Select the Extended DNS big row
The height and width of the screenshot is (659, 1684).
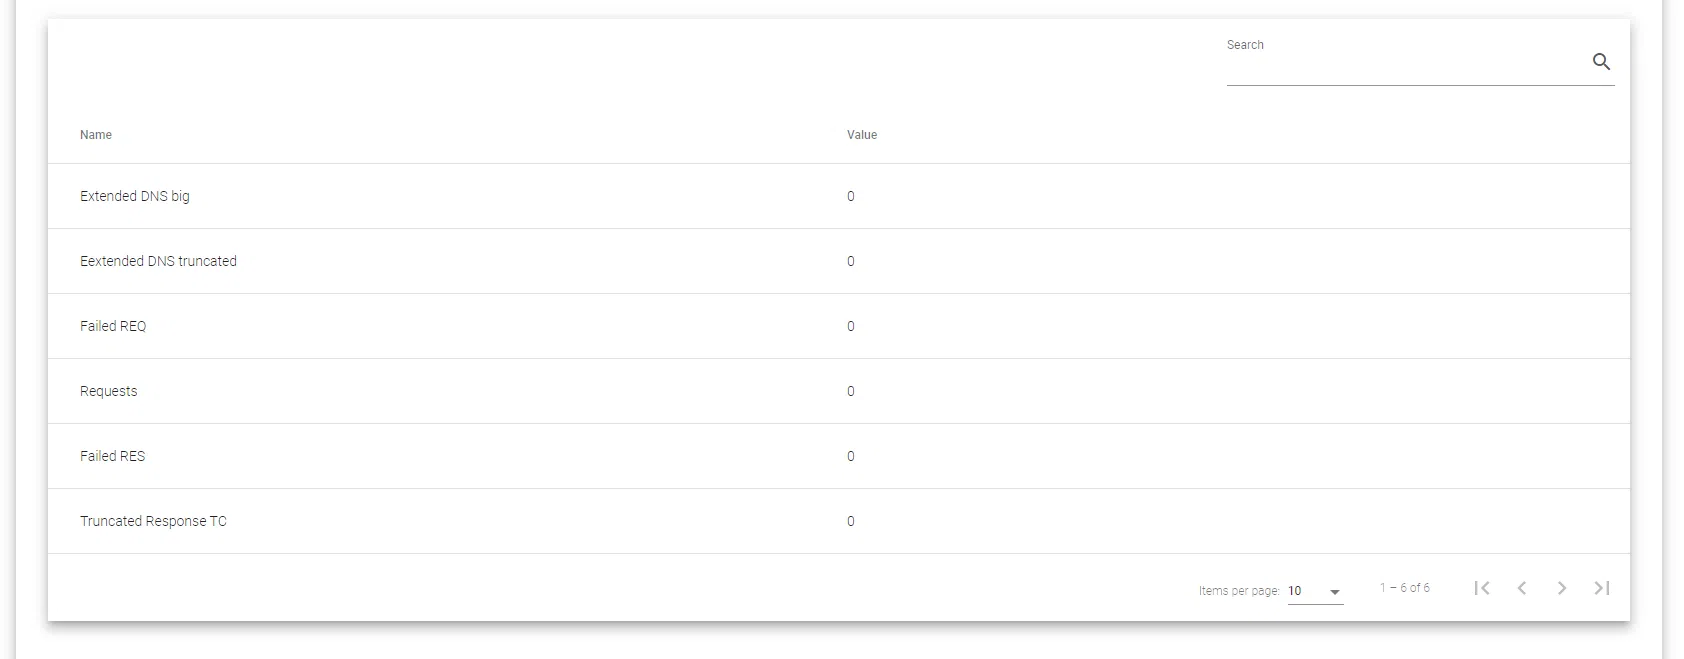pos(135,196)
